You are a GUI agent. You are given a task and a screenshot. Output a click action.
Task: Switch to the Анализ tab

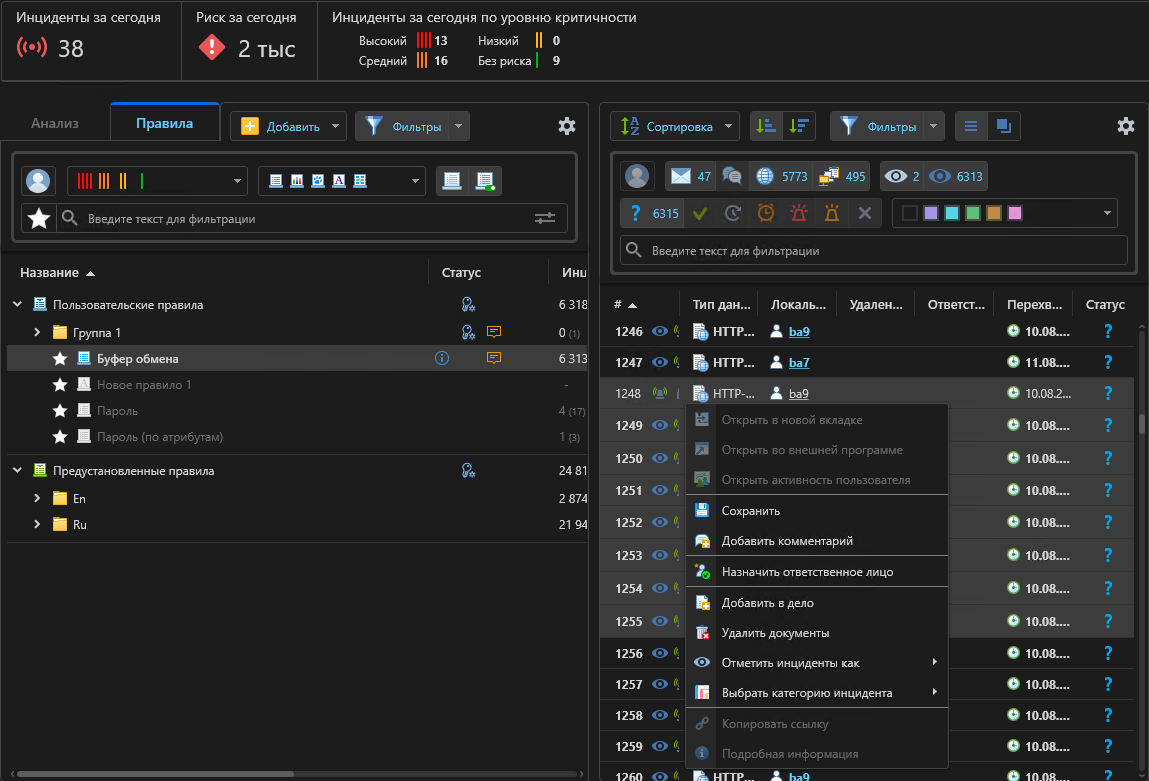[55, 124]
